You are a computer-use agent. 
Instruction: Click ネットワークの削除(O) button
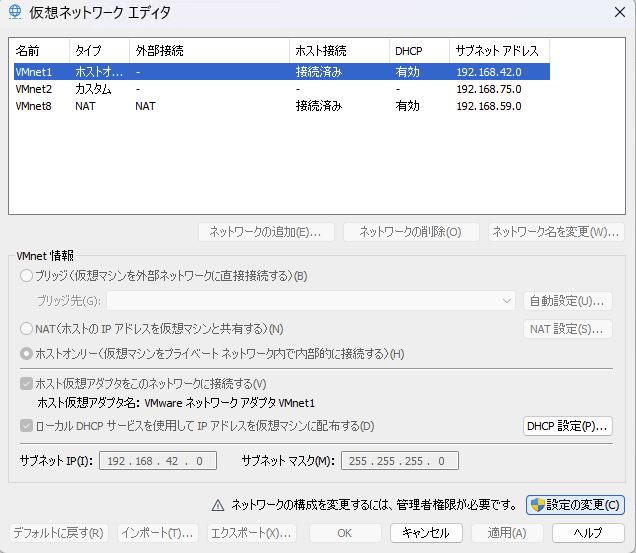(x=411, y=232)
